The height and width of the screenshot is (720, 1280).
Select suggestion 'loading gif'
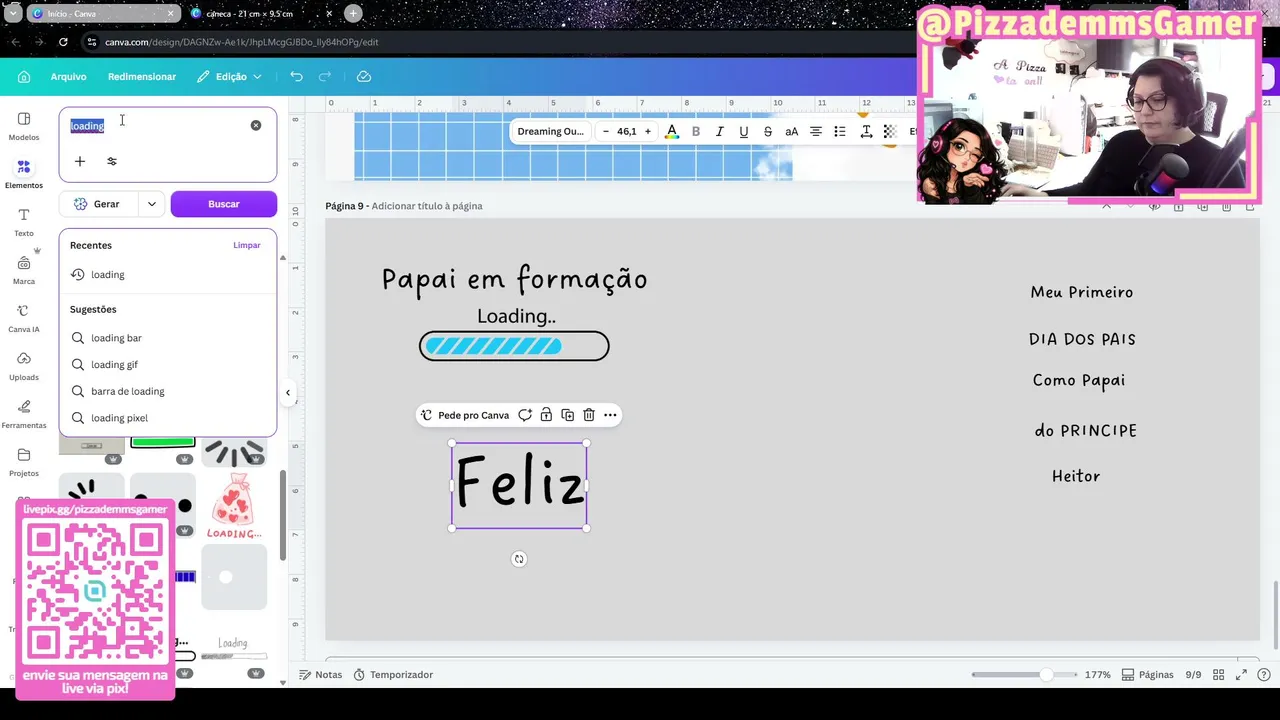[x=168, y=365]
